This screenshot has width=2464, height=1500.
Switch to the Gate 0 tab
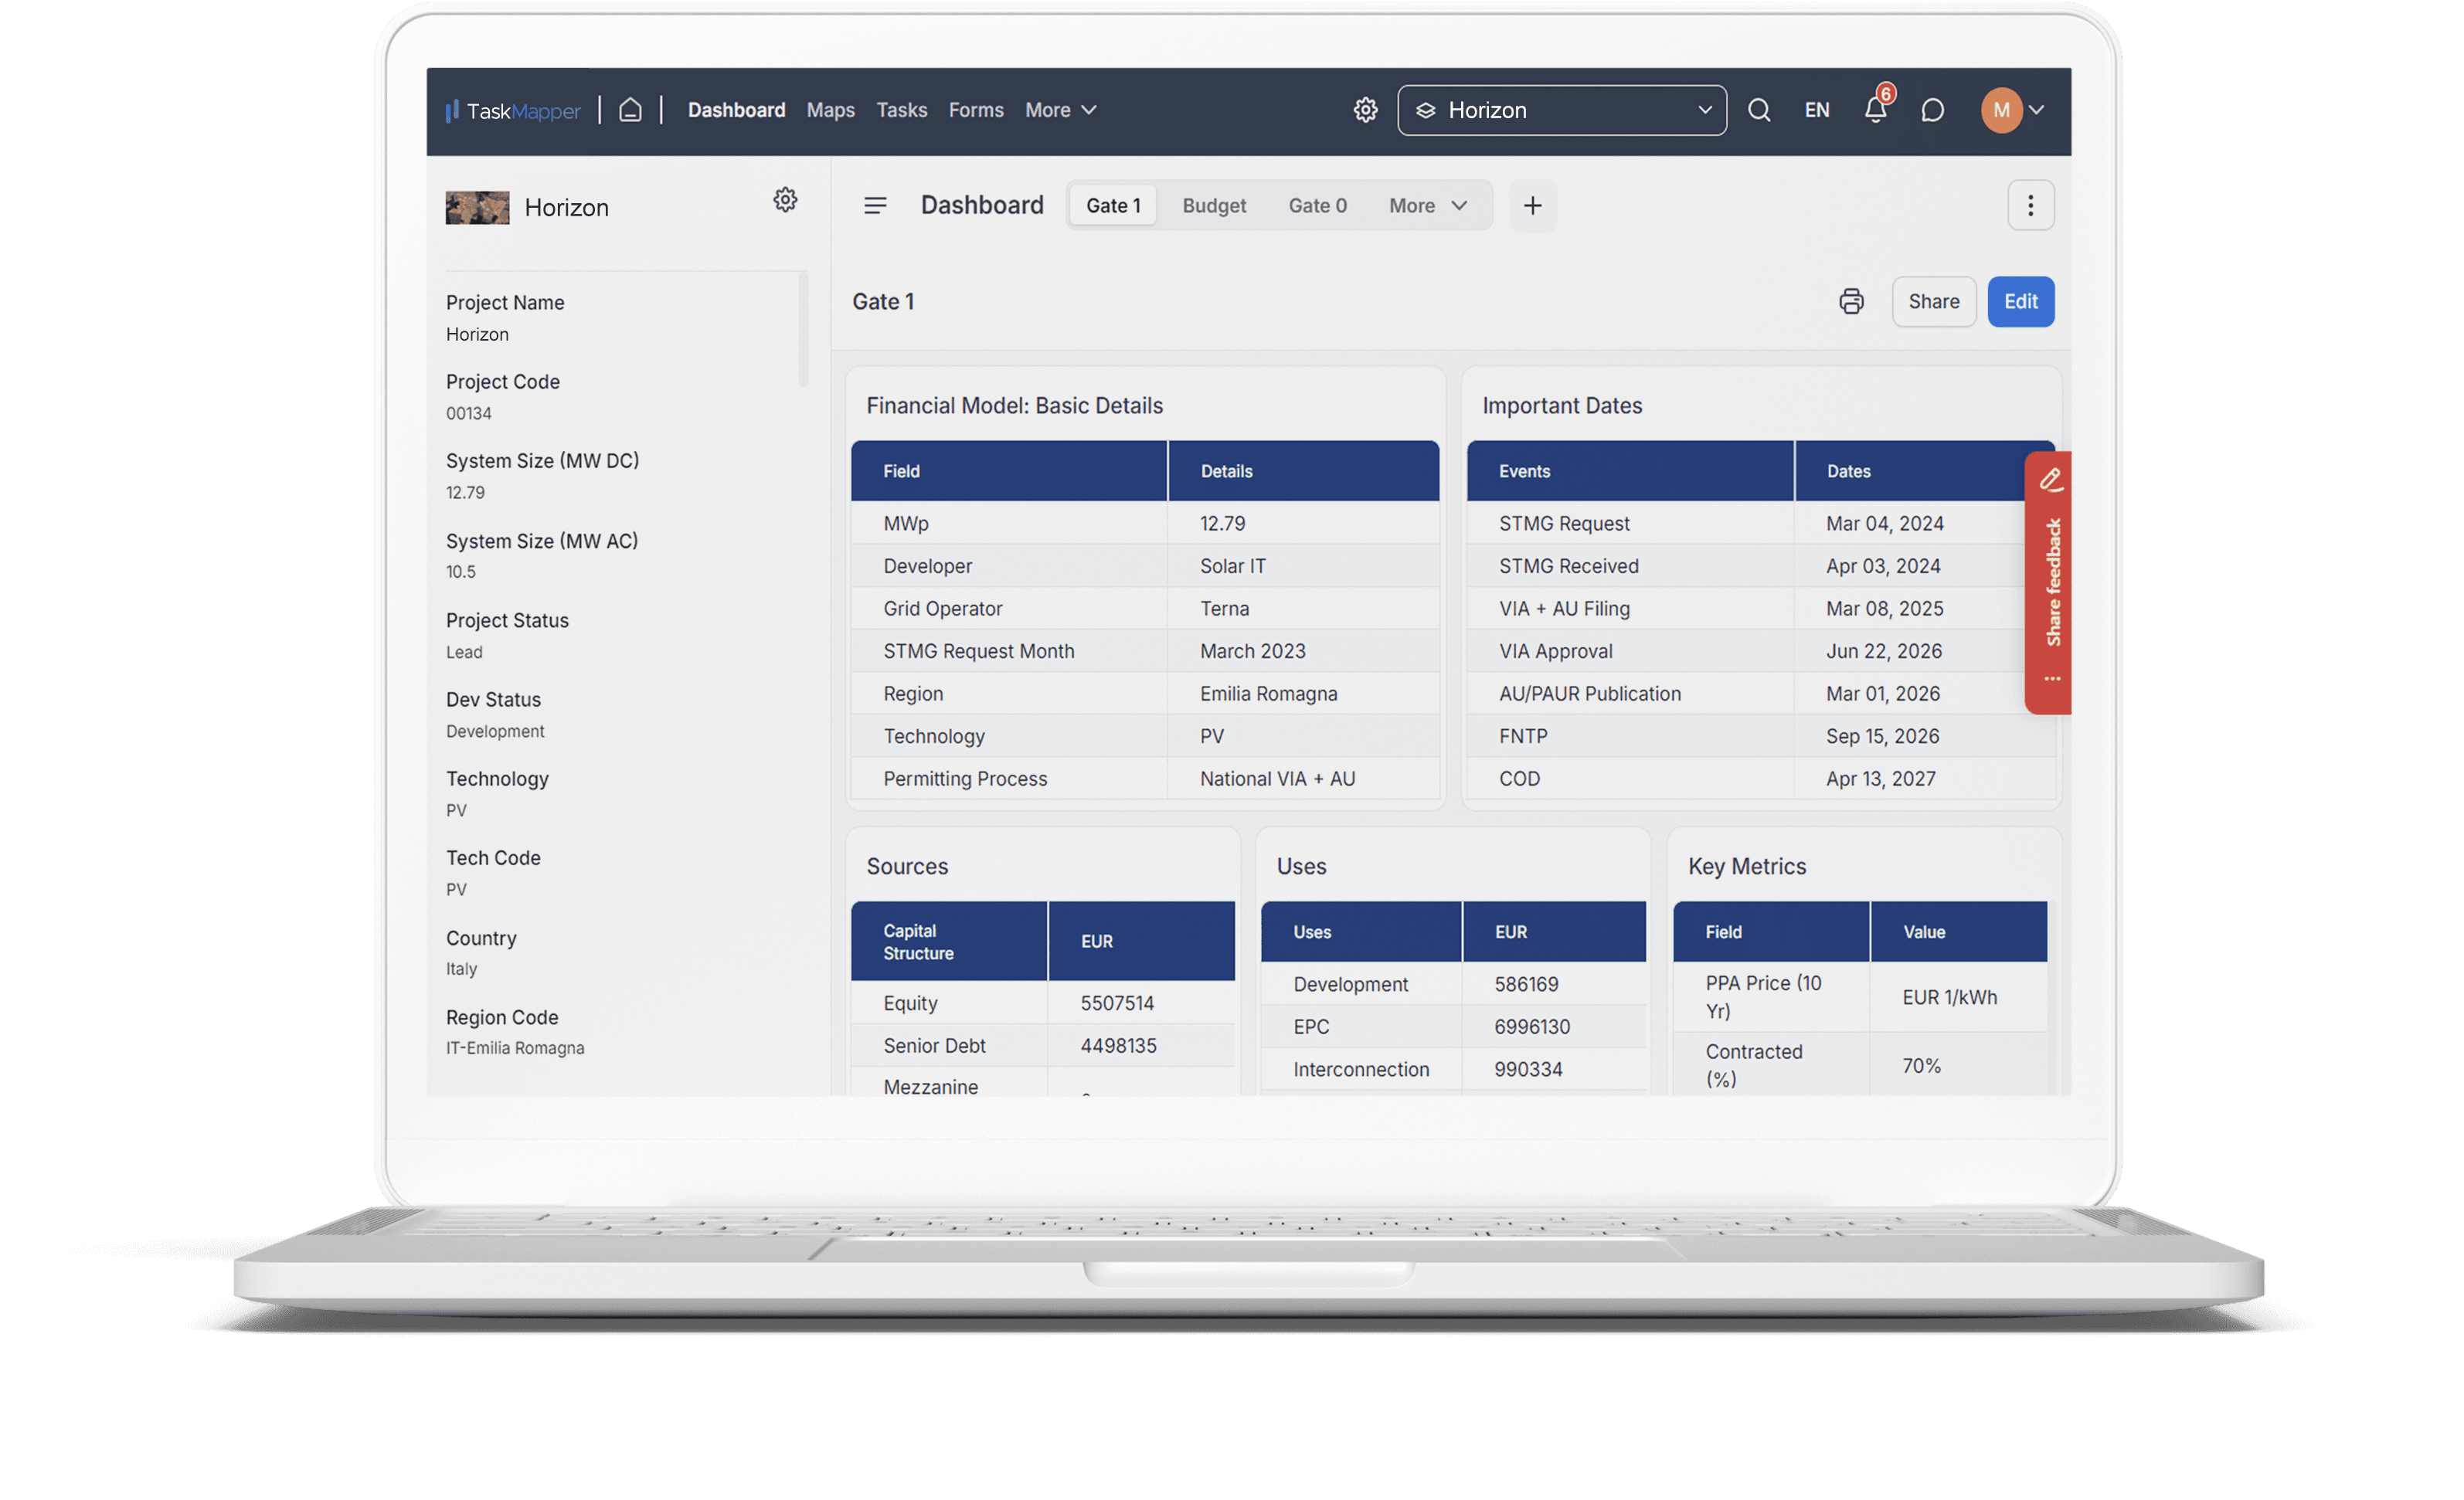click(1318, 204)
